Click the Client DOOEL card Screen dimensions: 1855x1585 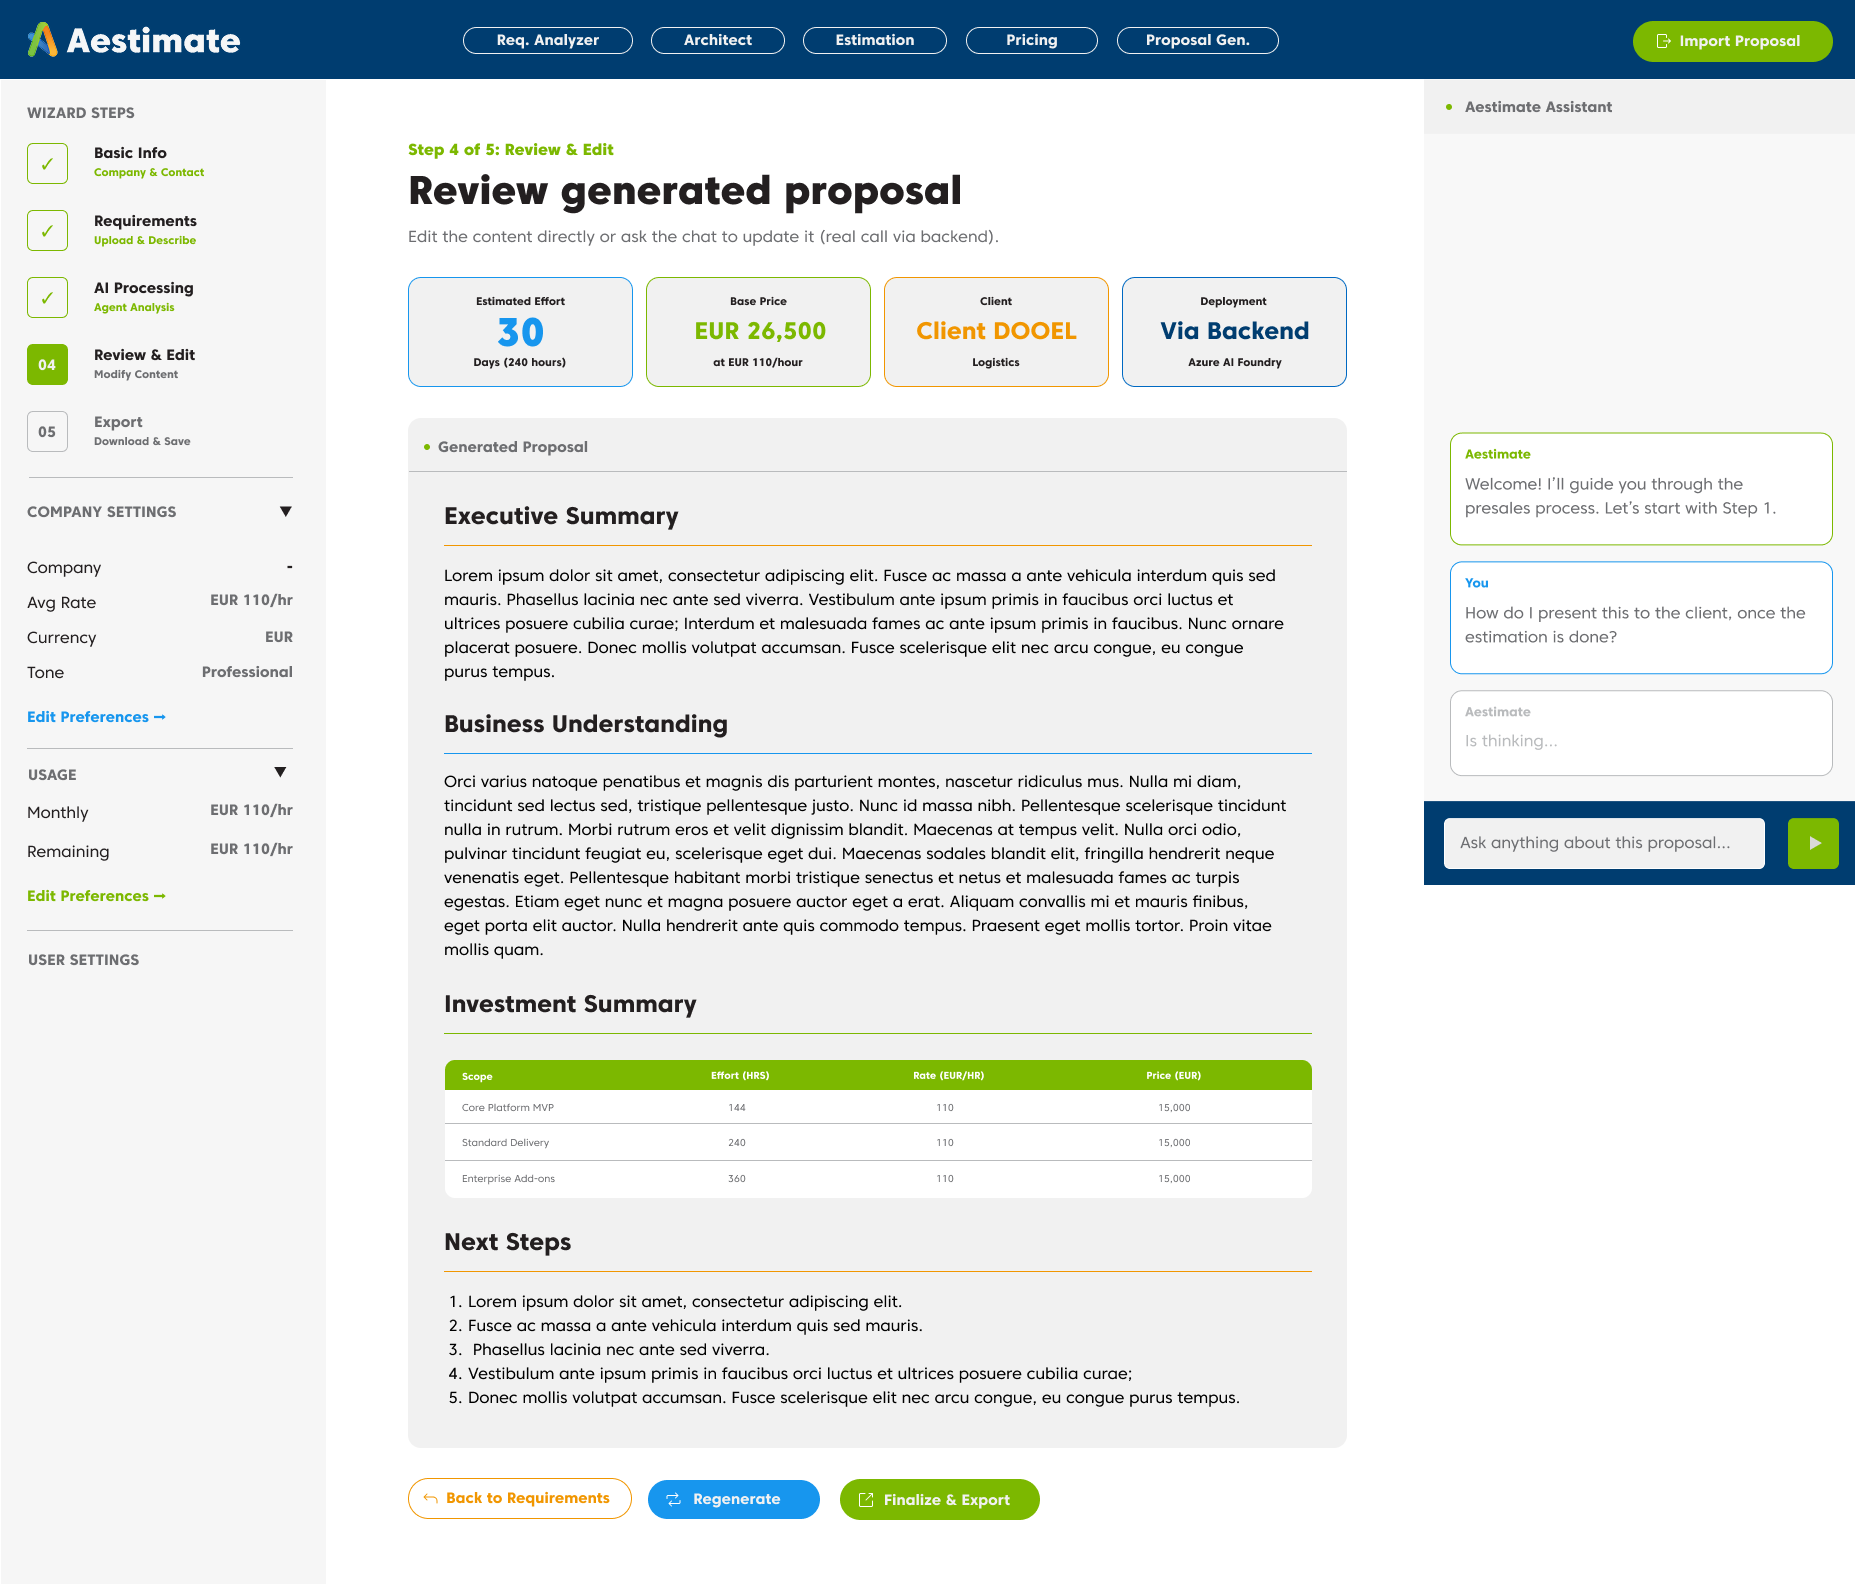tap(996, 332)
